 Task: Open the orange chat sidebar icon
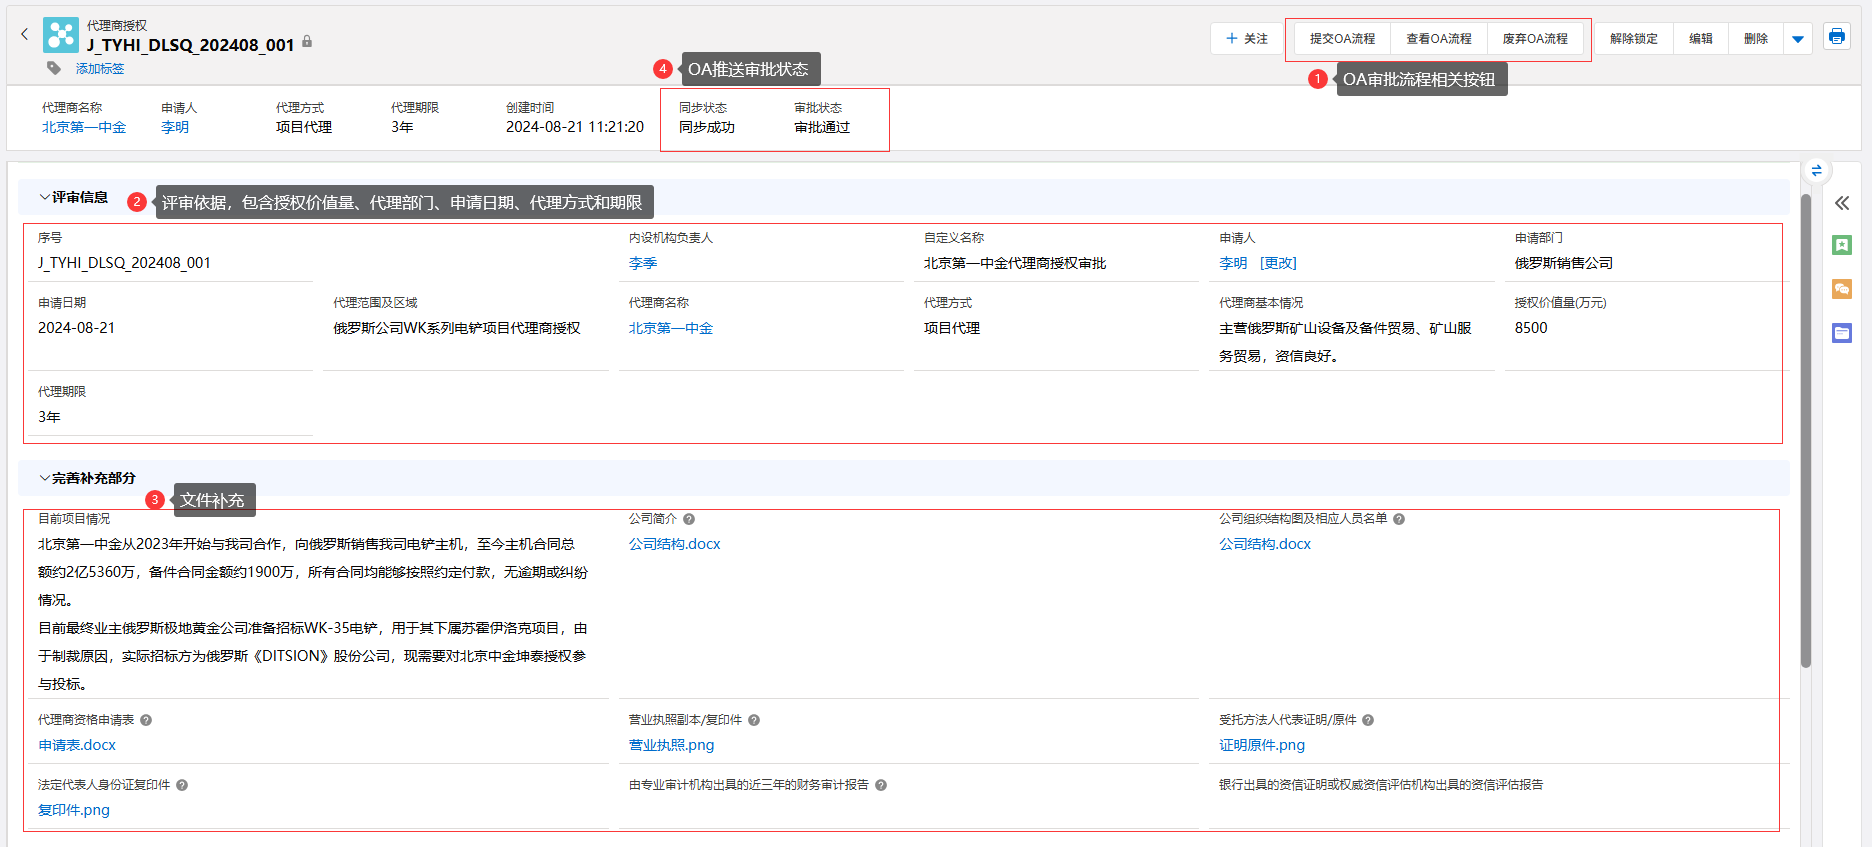1841,289
